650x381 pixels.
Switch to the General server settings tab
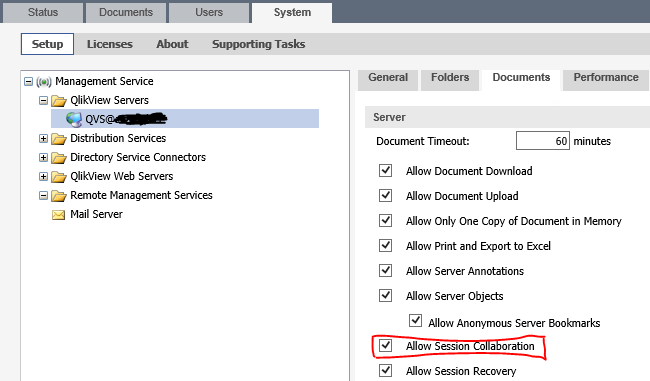pyautogui.click(x=388, y=79)
